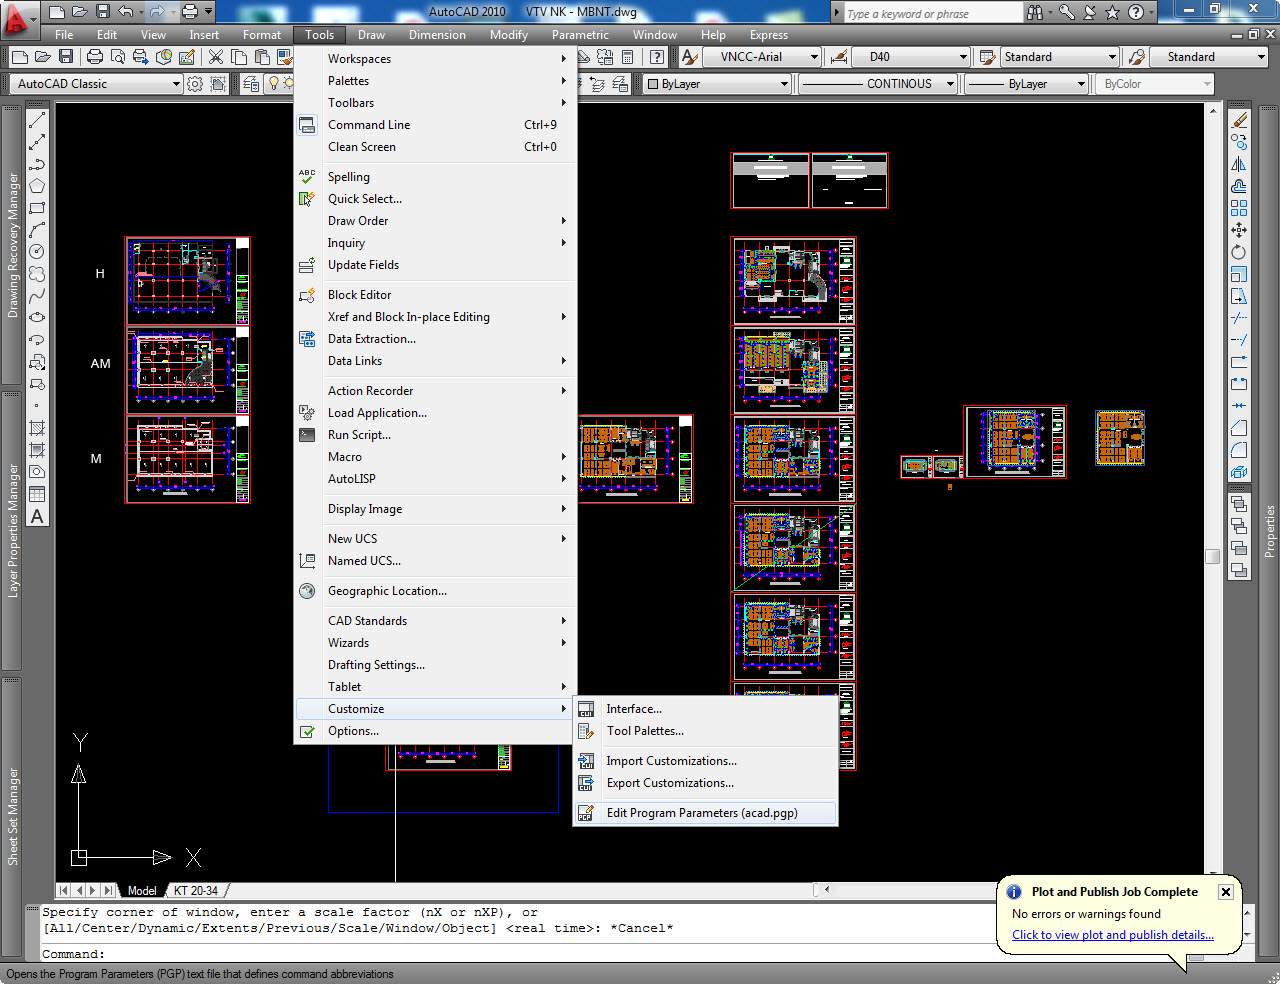
Task: Select the Revision Cloud tool
Action: click(37, 274)
